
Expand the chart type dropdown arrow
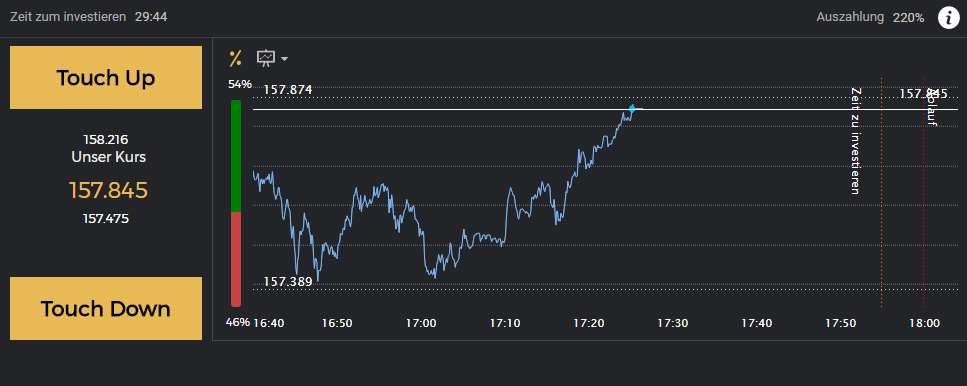point(284,59)
